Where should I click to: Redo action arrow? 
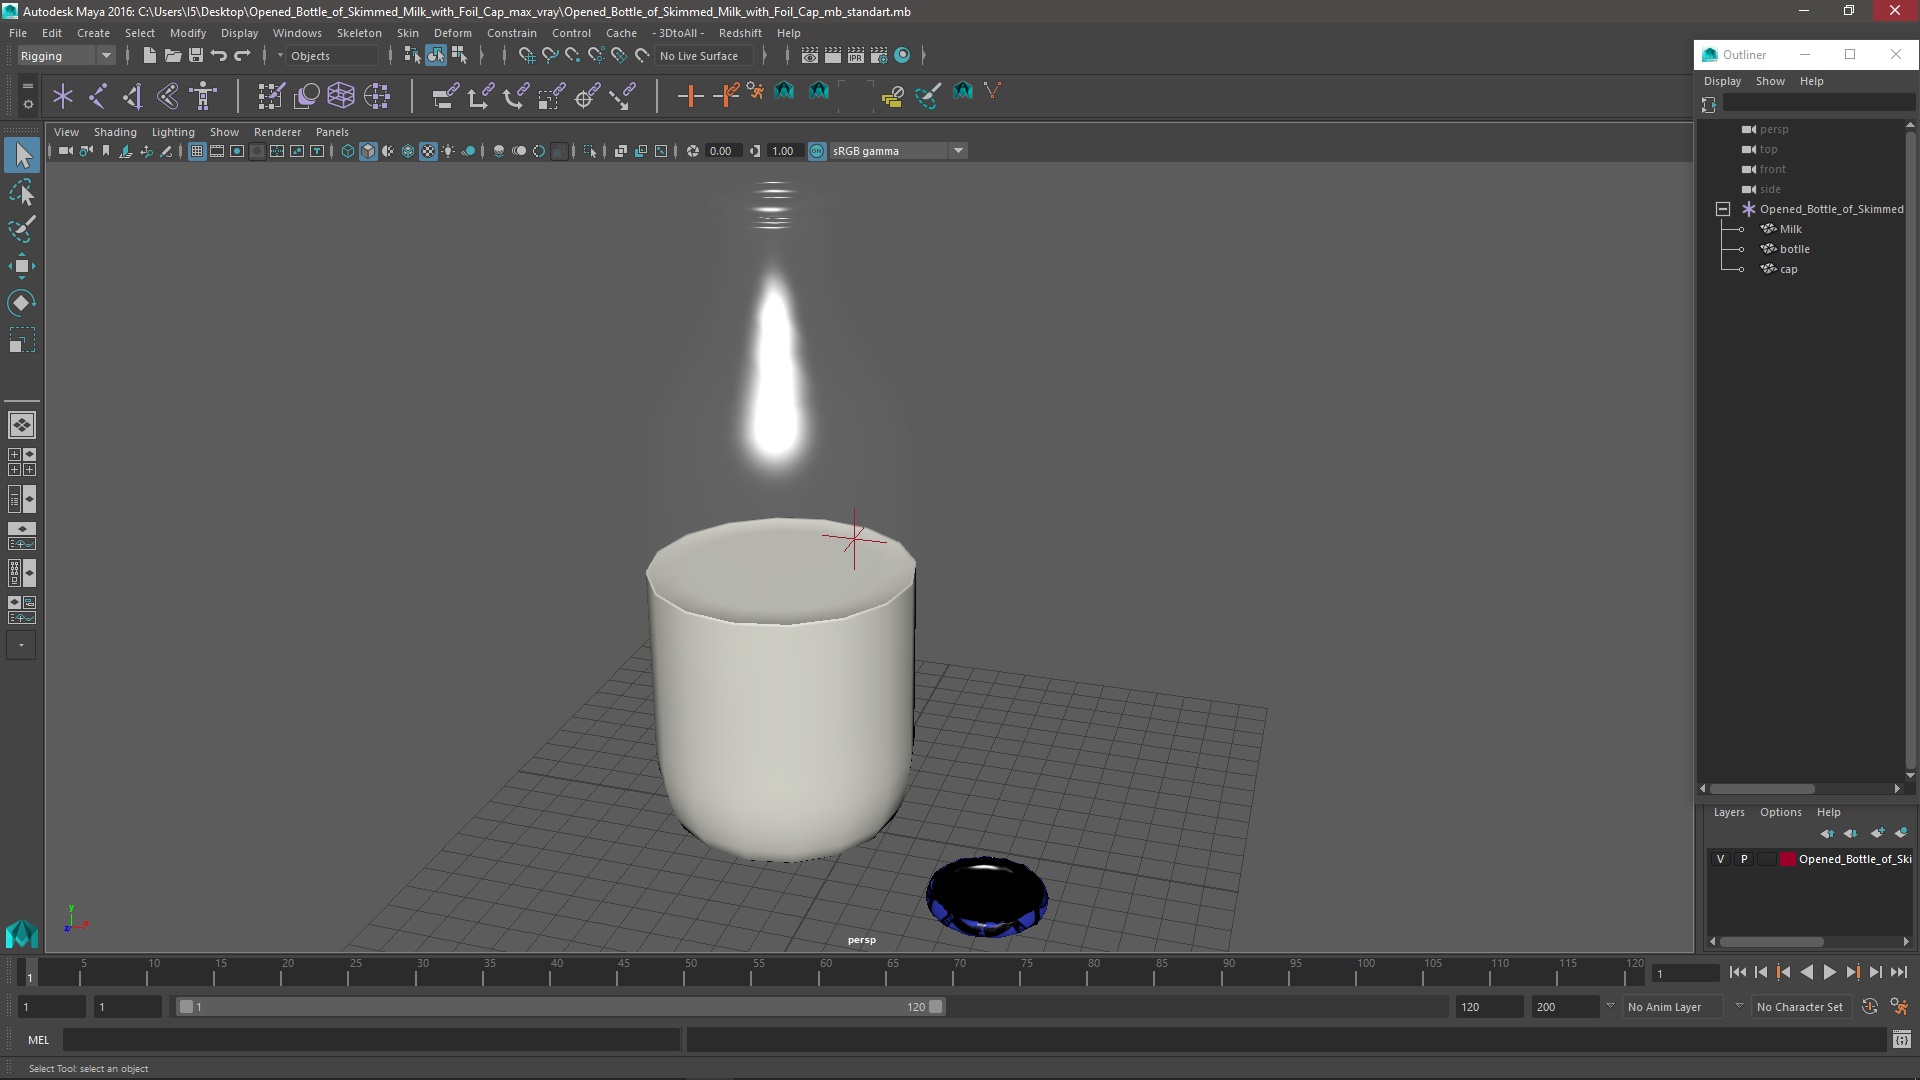click(242, 56)
